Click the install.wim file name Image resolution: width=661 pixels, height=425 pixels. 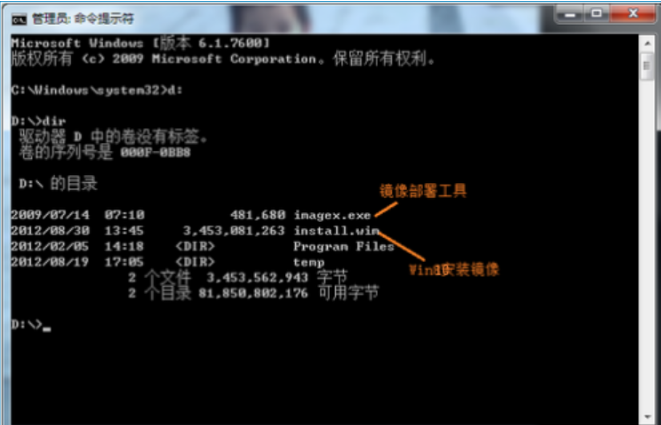[336, 231]
